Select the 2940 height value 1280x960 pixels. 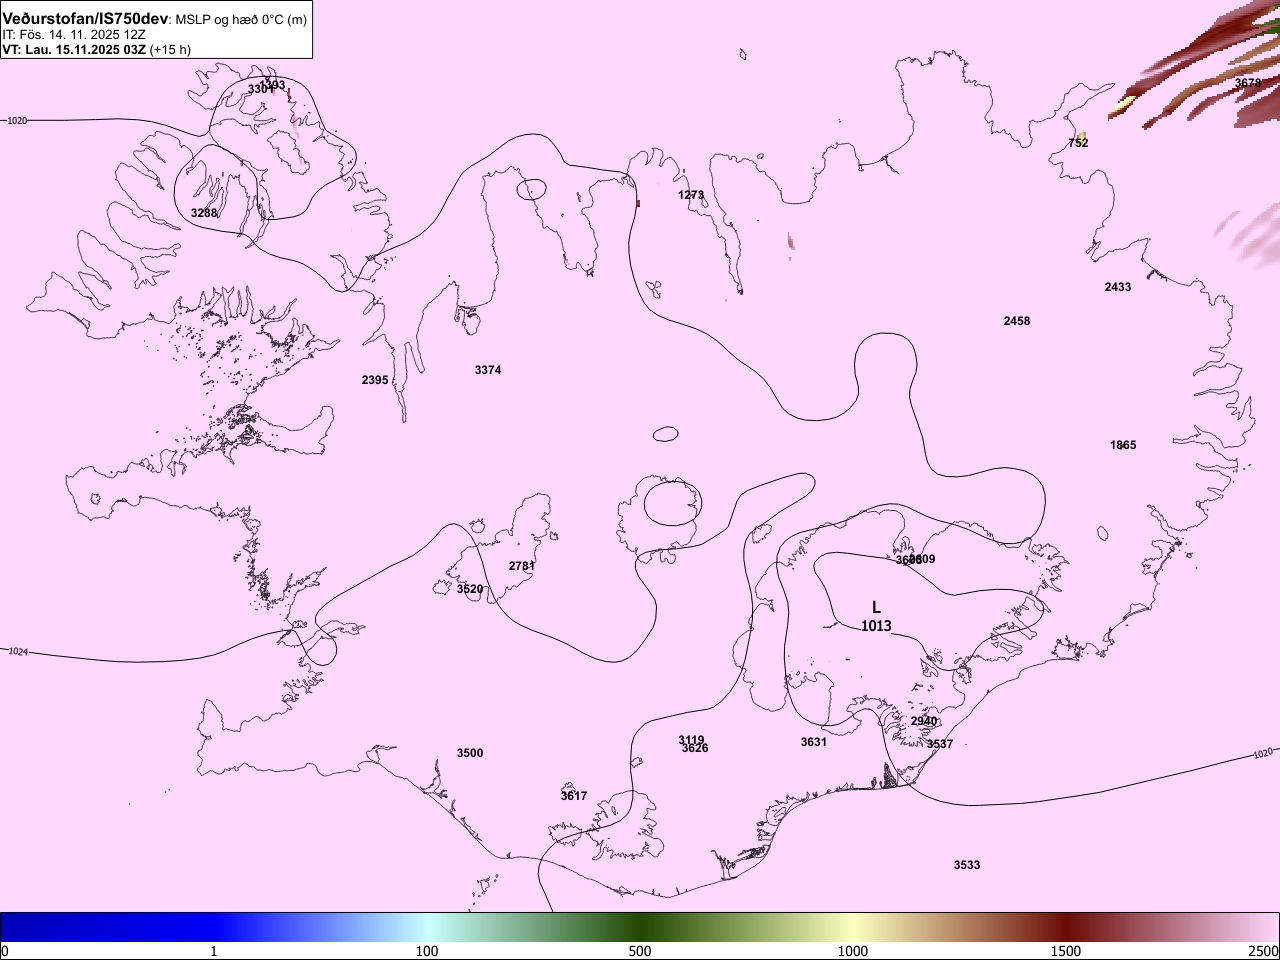point(924,721)
